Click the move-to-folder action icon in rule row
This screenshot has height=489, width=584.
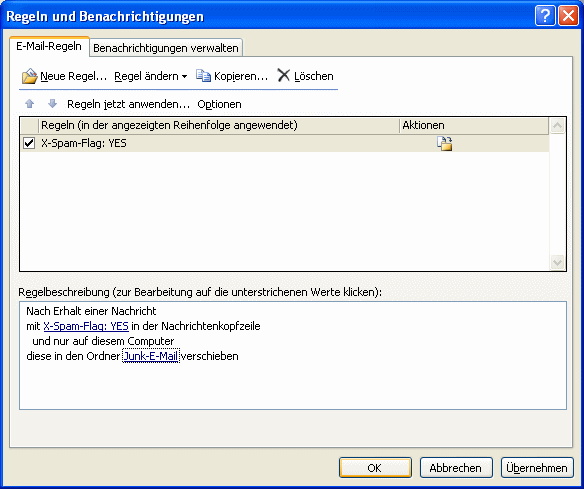coord(445,143)
